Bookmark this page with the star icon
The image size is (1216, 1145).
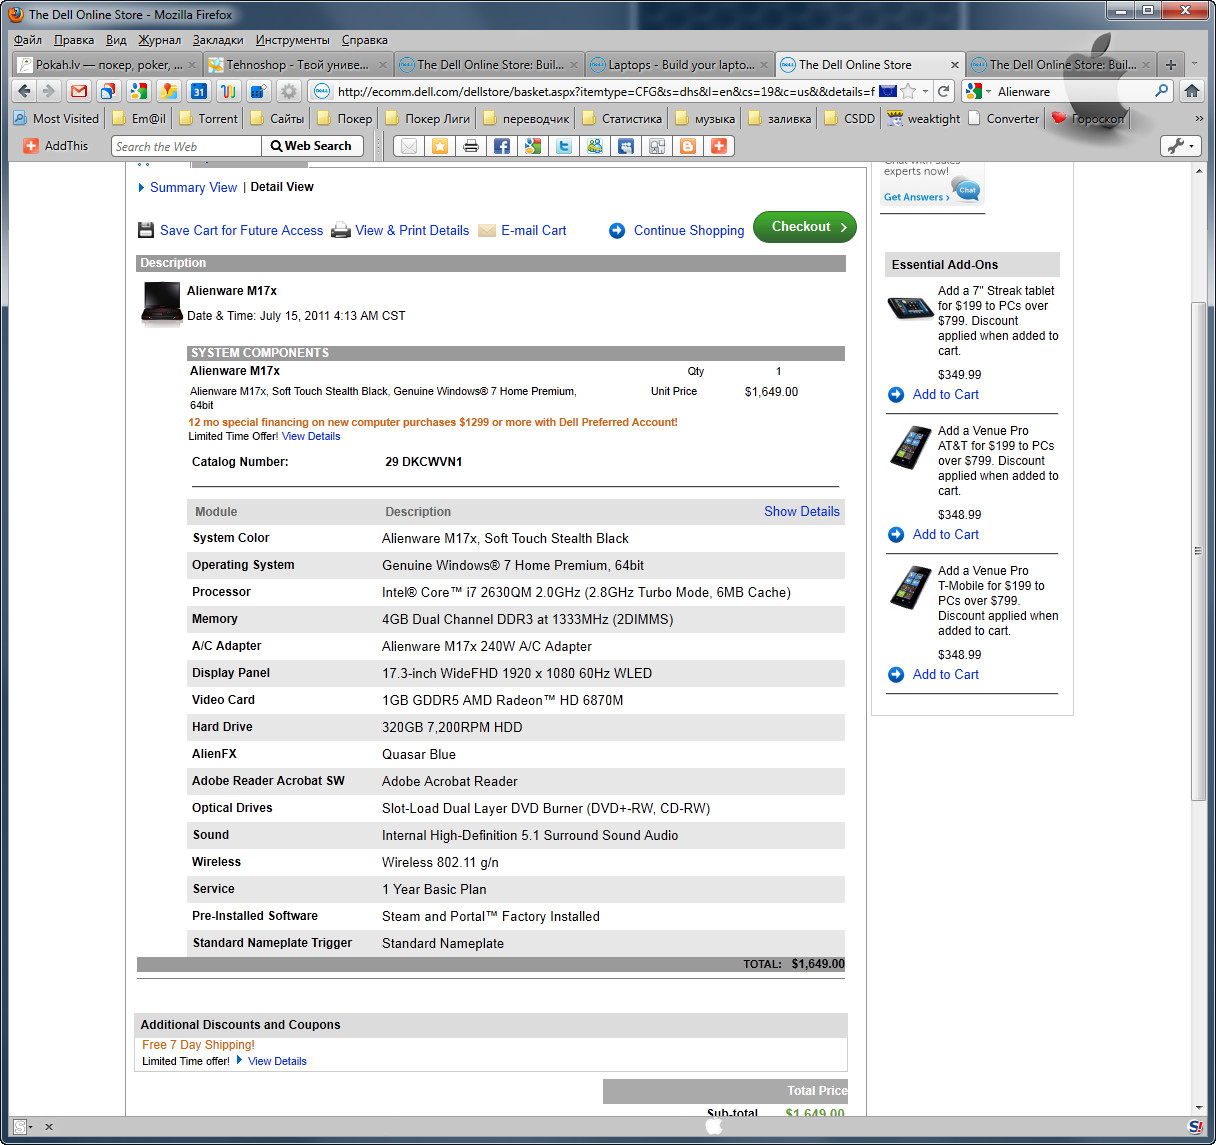[x=908, y=91]
